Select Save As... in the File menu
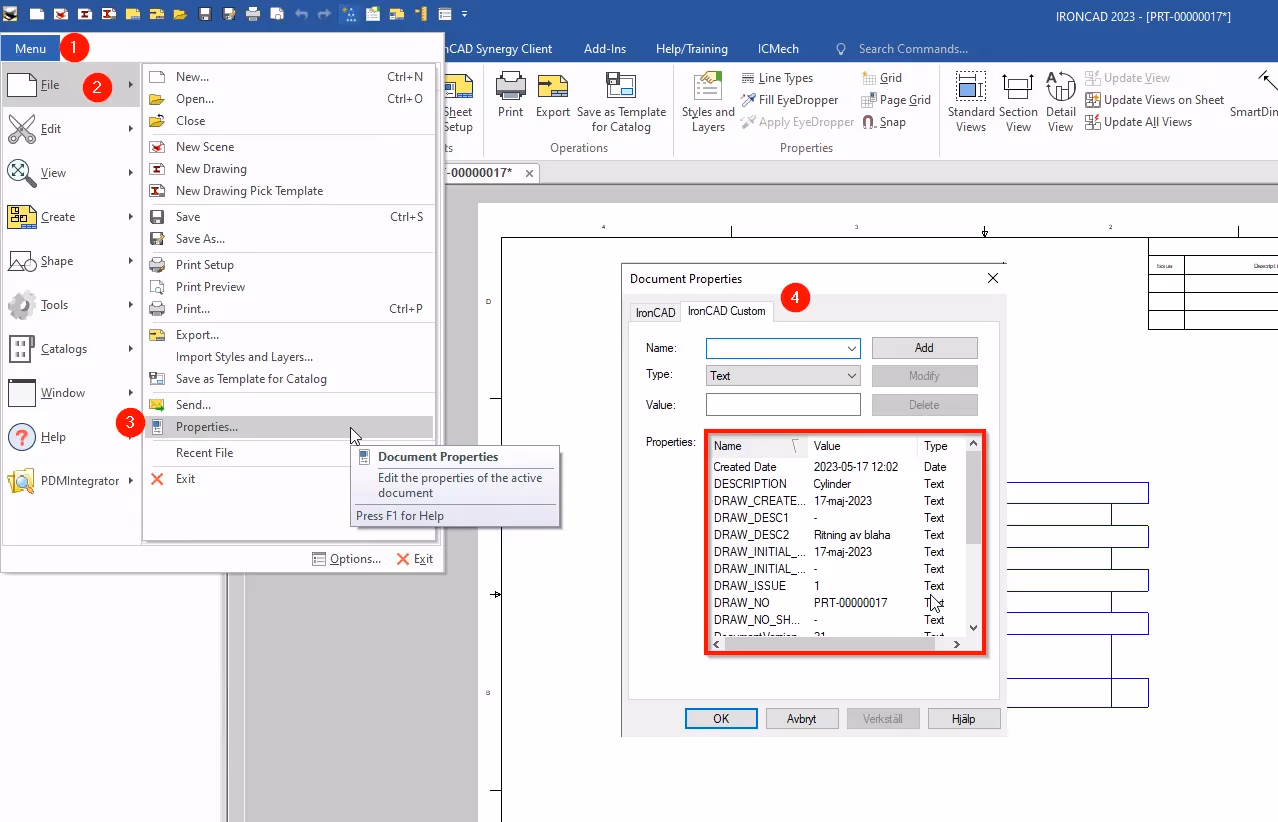The width and height of the screenshot is (1278, 822). pyautogui.click(x=289, y=239)
